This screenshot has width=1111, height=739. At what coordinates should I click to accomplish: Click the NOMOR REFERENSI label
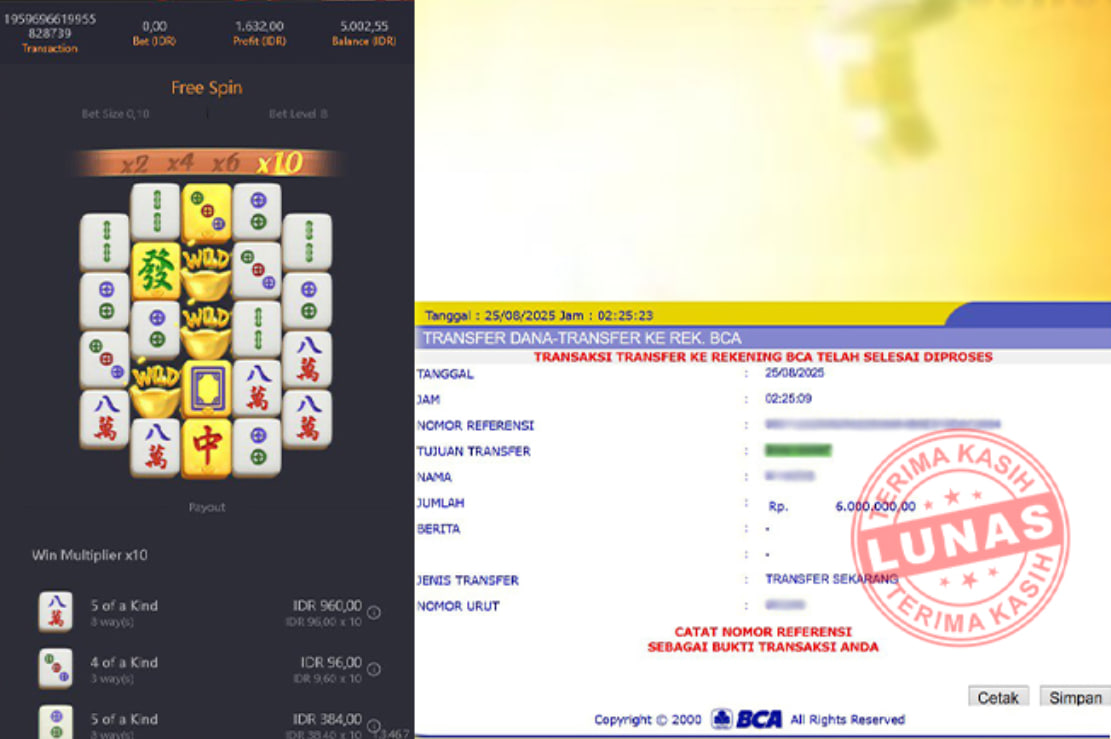(475, 425)
